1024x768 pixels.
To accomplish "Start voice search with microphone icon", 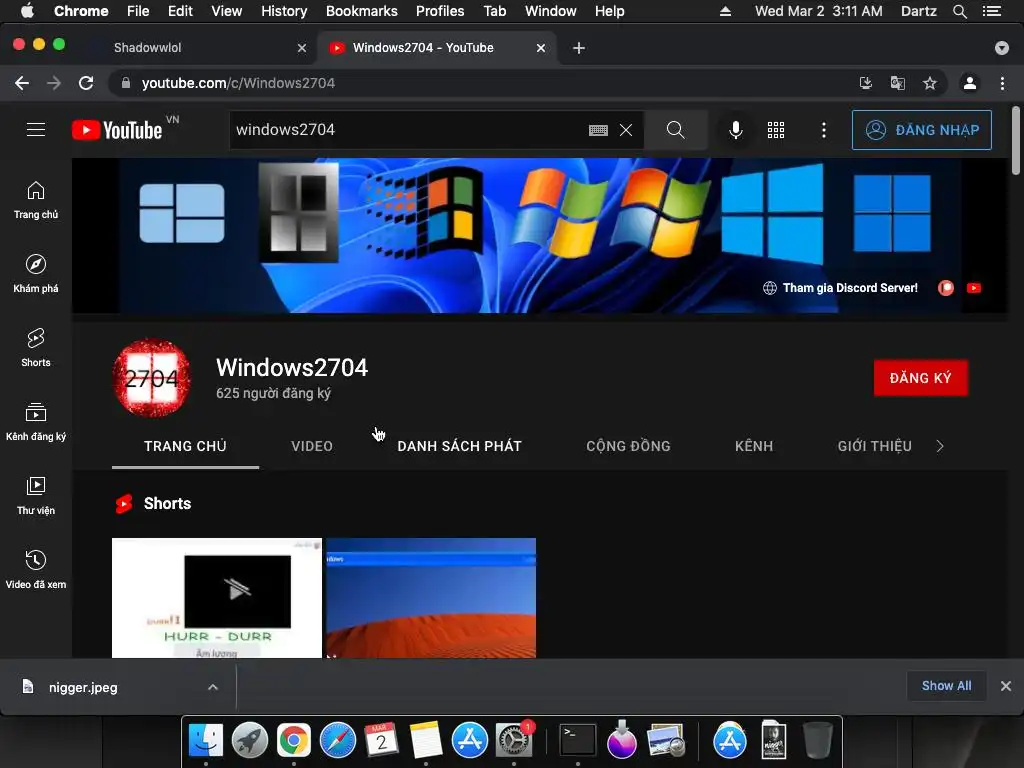I will pos(735,130).
